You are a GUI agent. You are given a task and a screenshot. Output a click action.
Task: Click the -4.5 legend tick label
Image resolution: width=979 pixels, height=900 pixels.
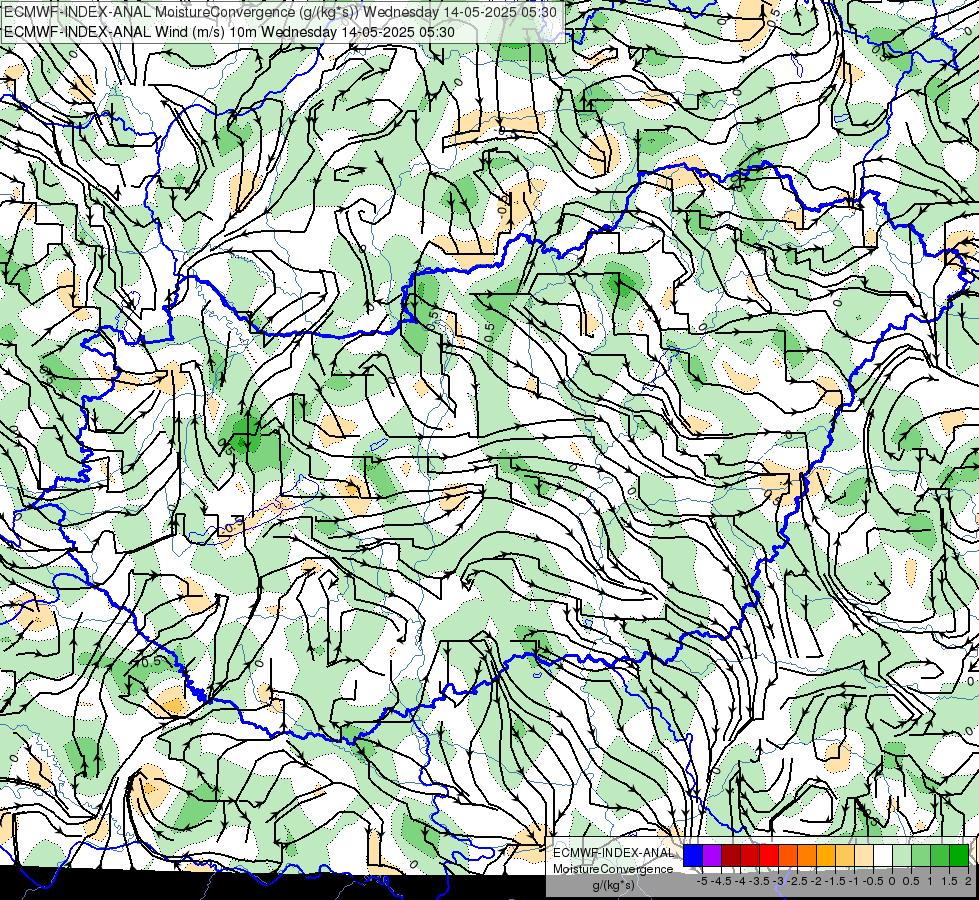click(x=721, y=881)
